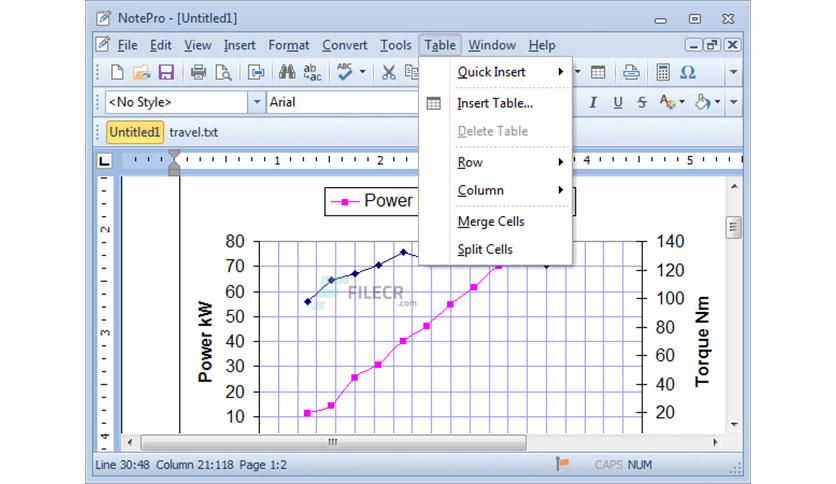Apply the font color tool
Image resolution: width=836 pixels, height=484 pixels.
coord(667,101)
